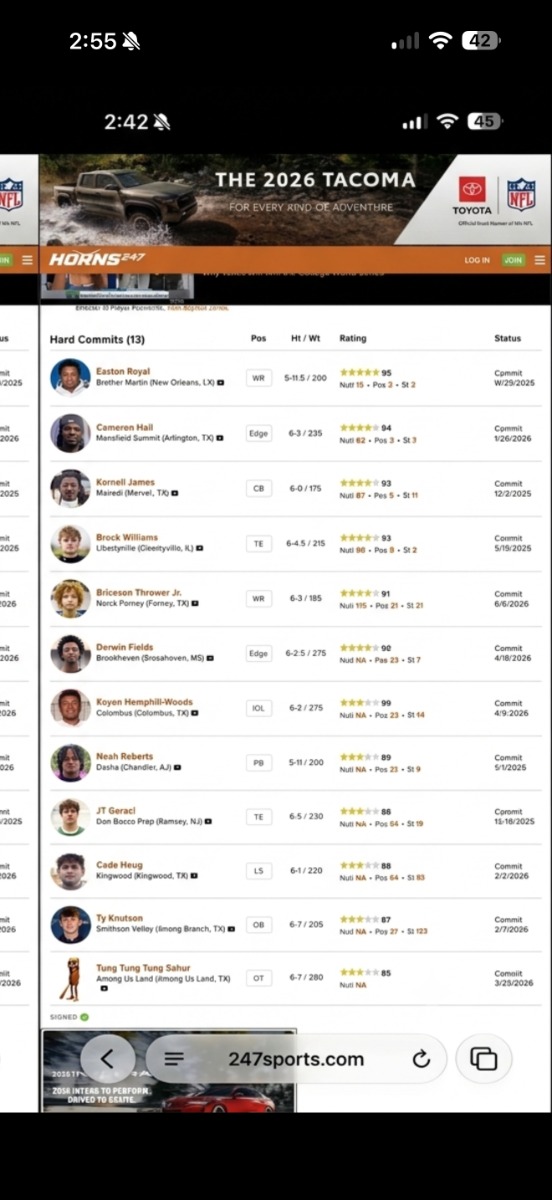Open Easton Royal's profile link
The height and width of the screenshot is (1200, 552).
pos(123,371)
